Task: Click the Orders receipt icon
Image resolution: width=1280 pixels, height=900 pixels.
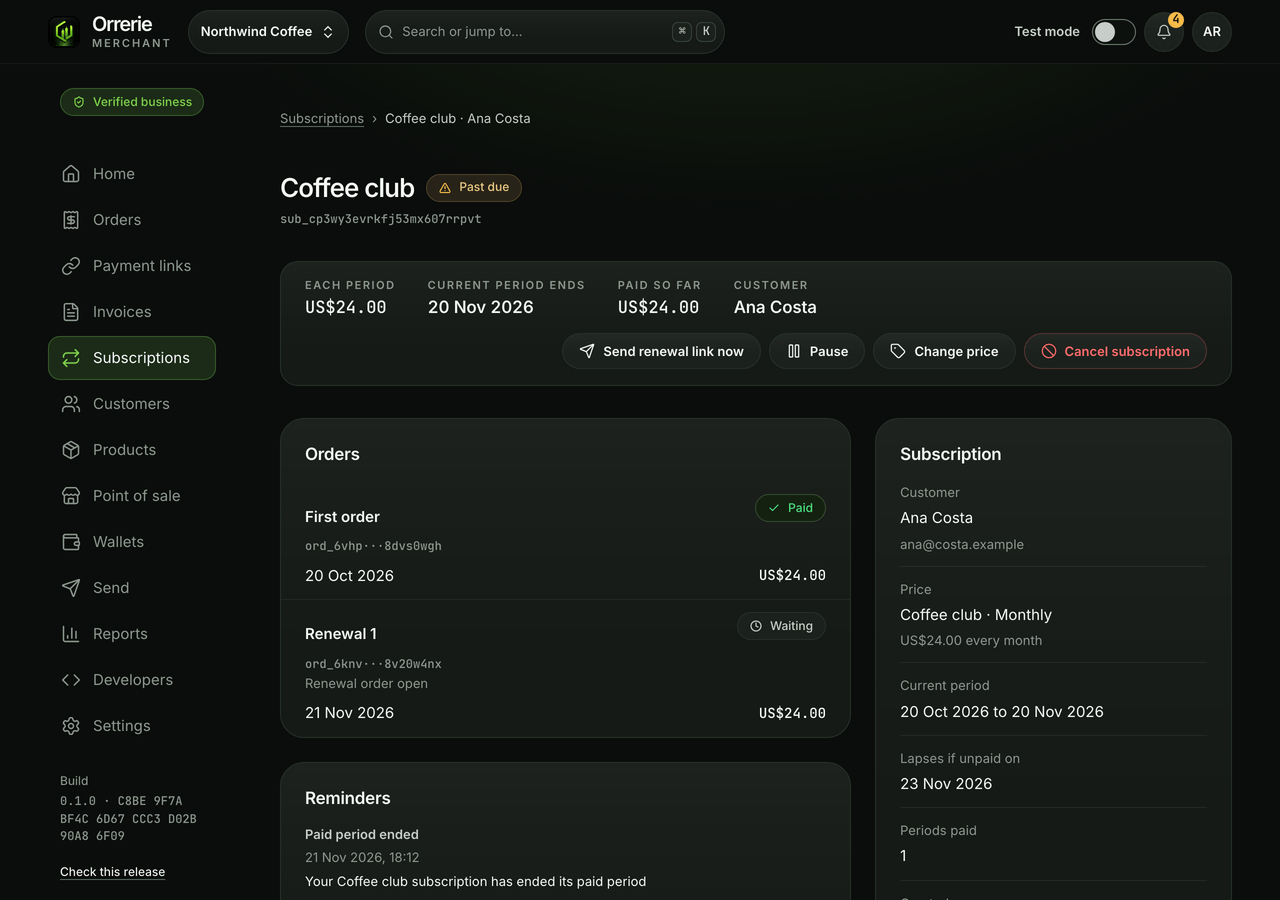Action: click(x=71, y=220)
